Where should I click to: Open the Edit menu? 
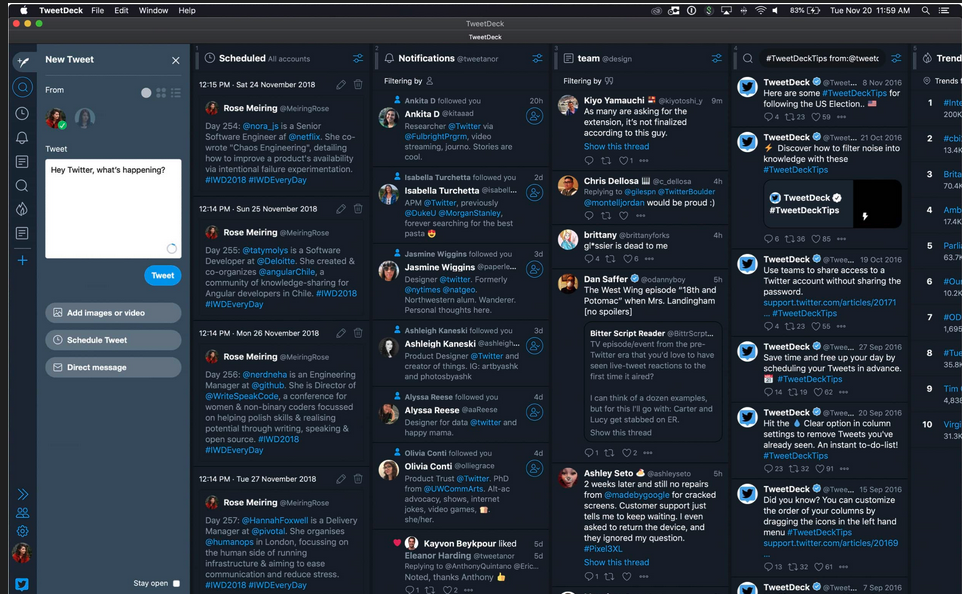[x=121, y=10]
